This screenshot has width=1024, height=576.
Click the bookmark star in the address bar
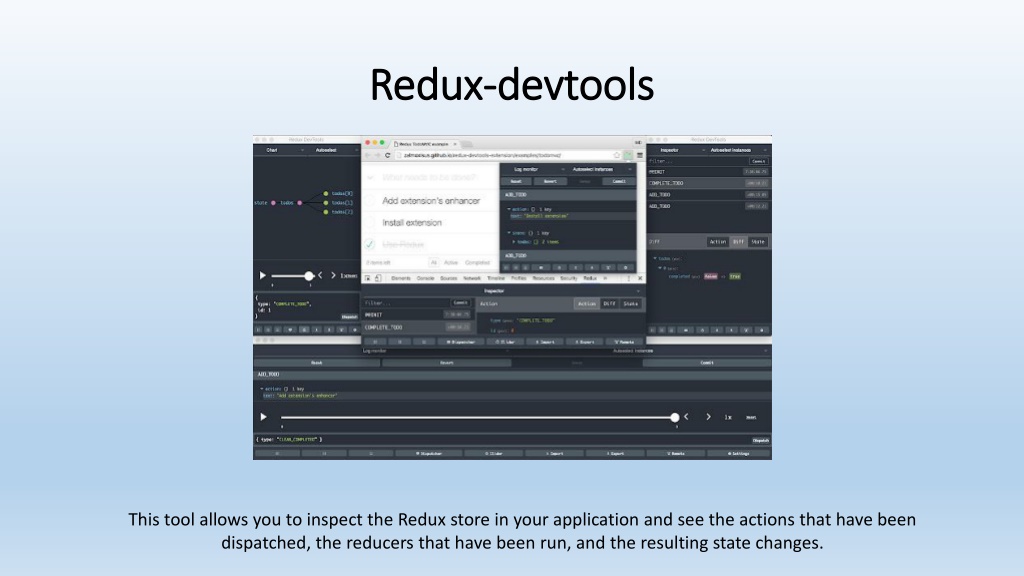[x=616, y=155]
